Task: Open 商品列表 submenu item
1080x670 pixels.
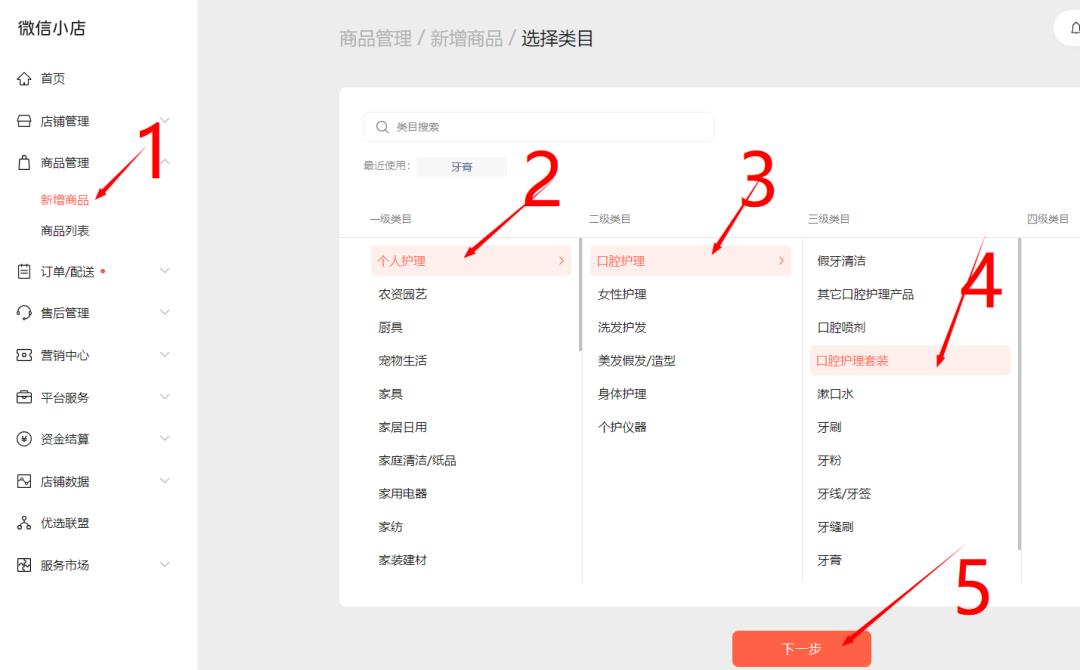Action: coord(65,231)
